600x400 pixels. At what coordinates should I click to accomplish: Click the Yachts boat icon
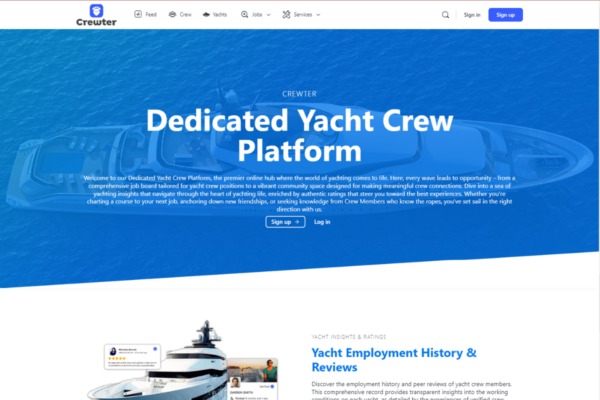pos(206,15)
